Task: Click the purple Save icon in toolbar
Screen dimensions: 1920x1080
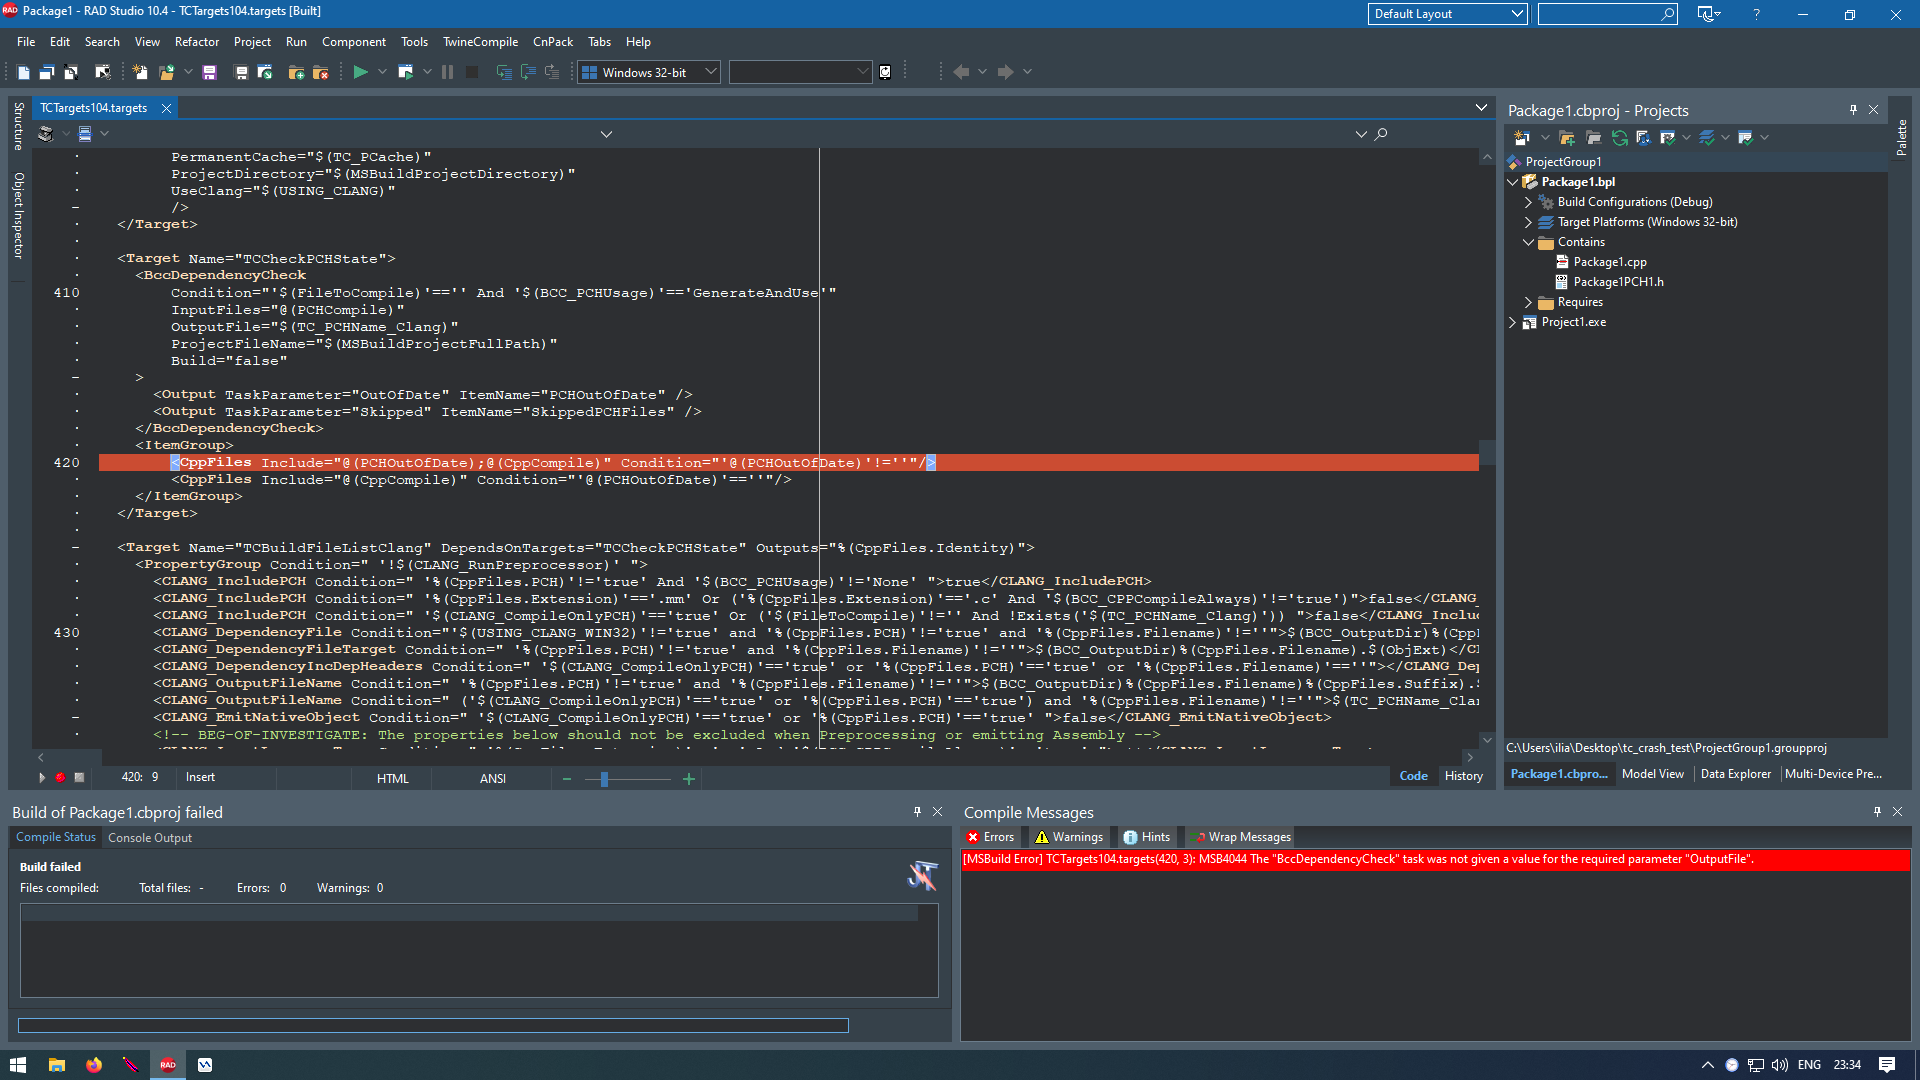Action: click(209, 72)
